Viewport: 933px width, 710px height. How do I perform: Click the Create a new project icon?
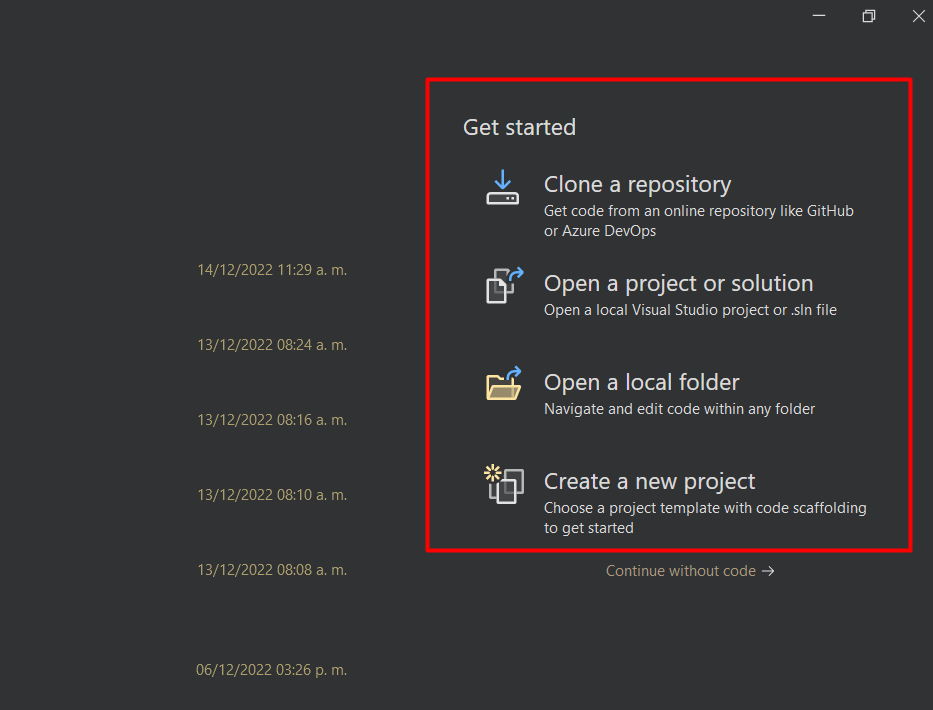(503, 485)
